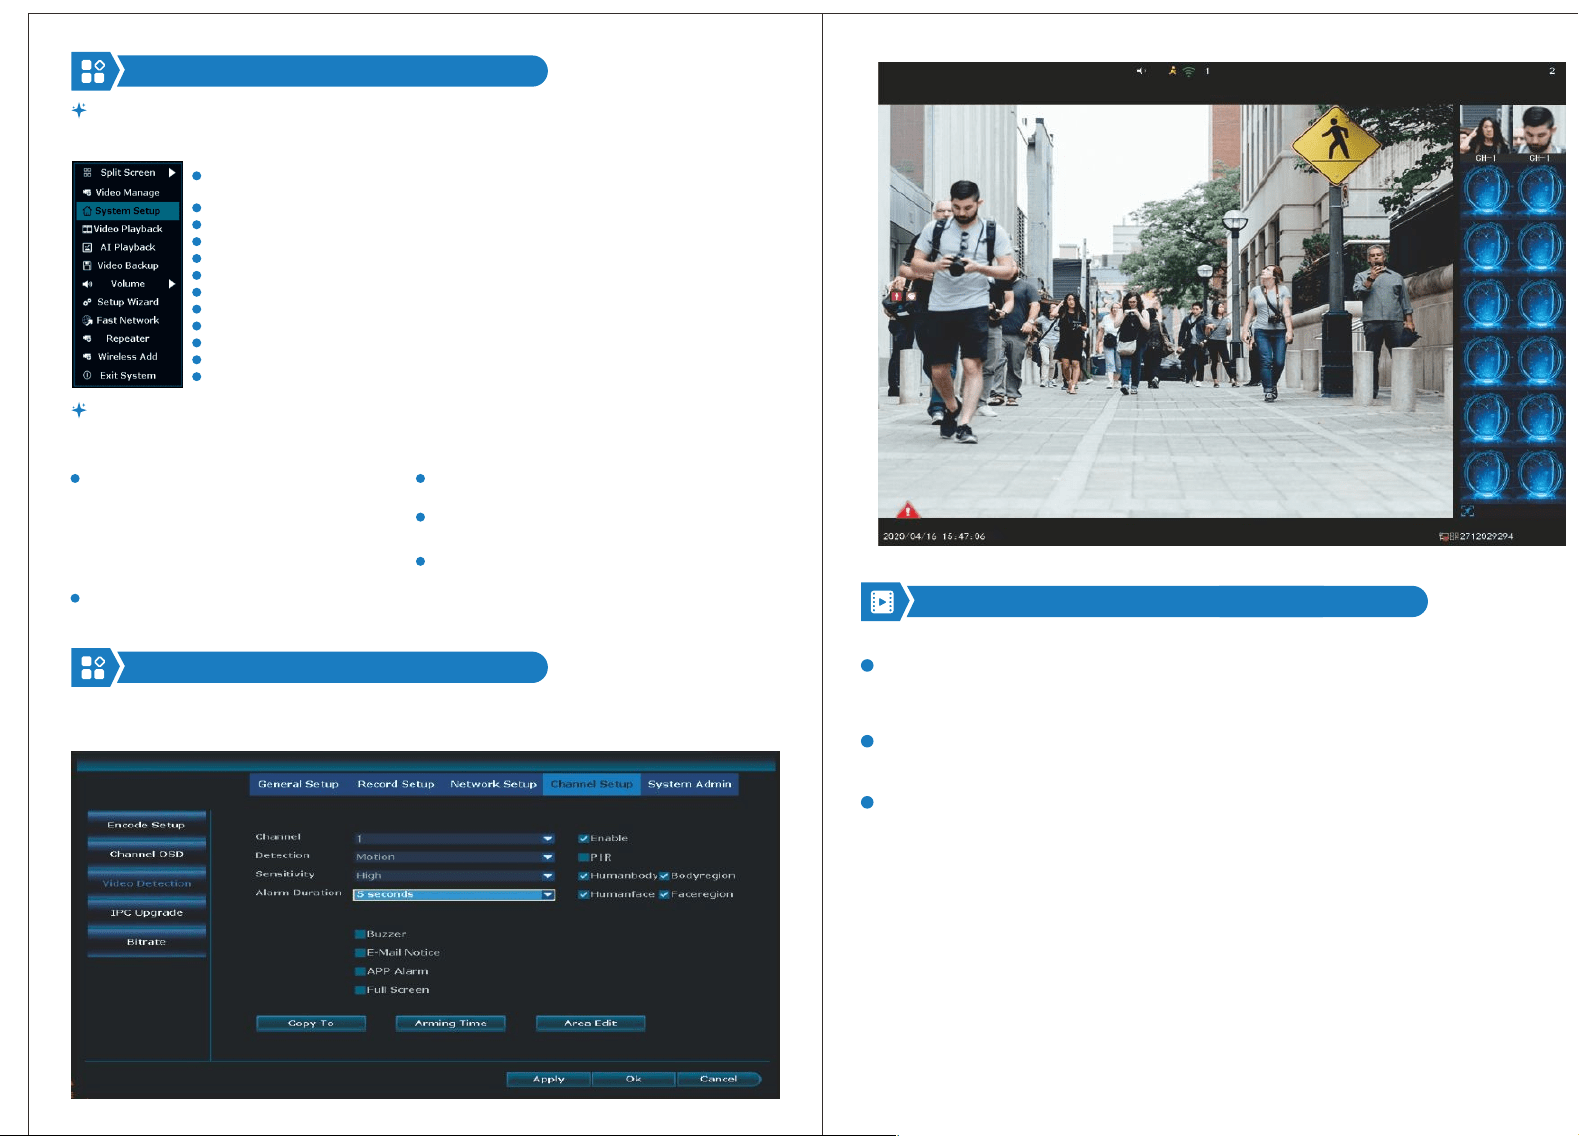Expand the Volume submenu arrow
This screenshot has height=1136, width=1579.
pyautogui.click(x=172, y=284)
